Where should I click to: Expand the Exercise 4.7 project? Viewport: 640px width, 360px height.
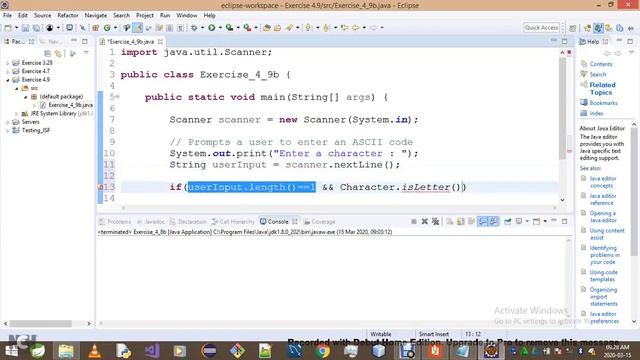click(7, 71)
